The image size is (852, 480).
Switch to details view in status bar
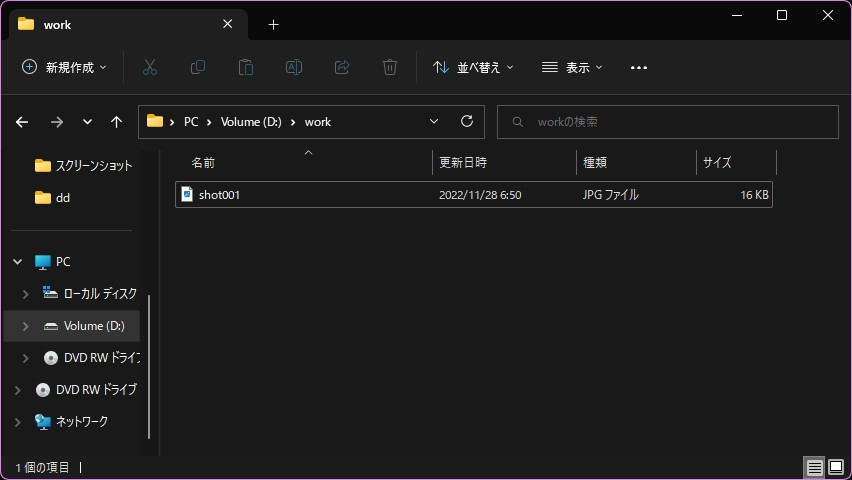814,467
